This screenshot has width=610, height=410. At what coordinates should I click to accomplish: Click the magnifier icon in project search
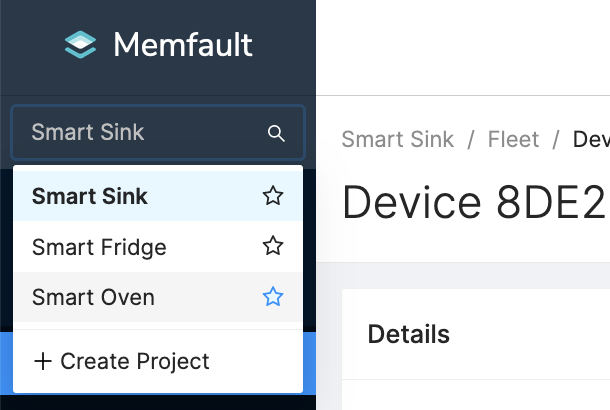point(277,133)
